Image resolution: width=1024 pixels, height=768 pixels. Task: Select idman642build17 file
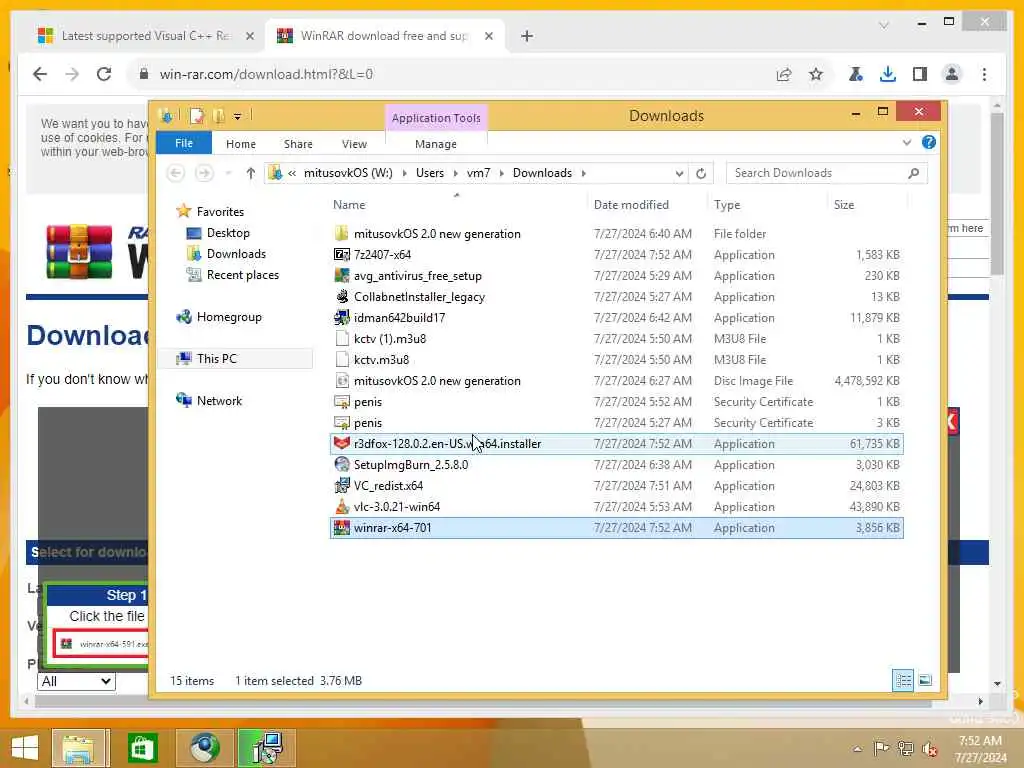pyautogui.click(x=616, y=318)
